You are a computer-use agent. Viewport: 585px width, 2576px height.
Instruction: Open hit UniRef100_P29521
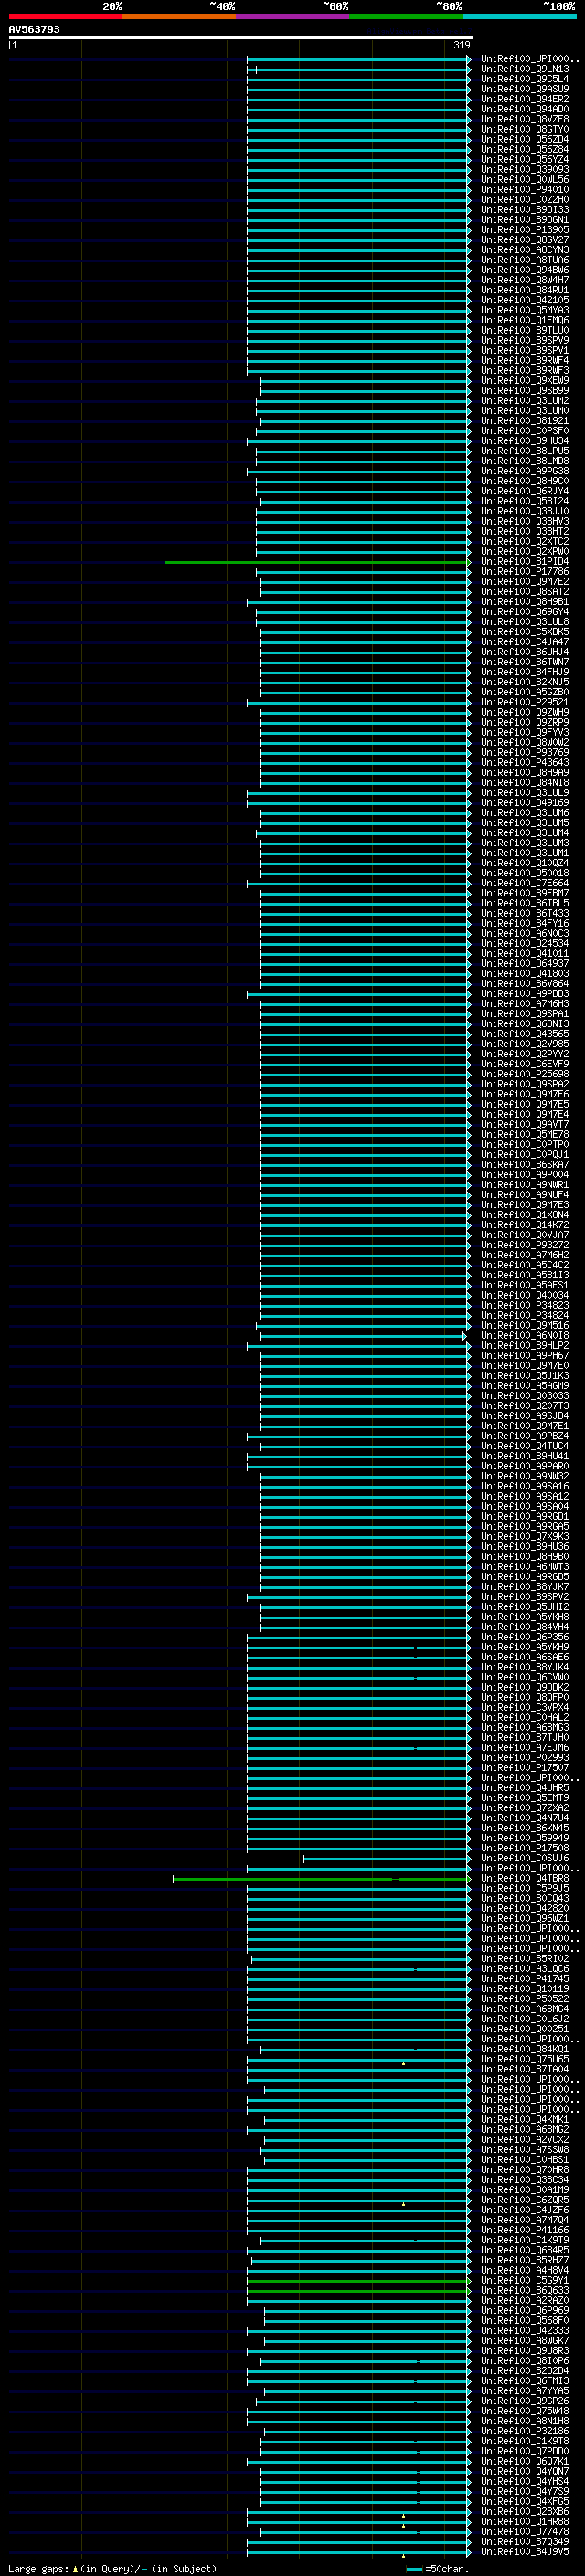(x=524, y=702)
